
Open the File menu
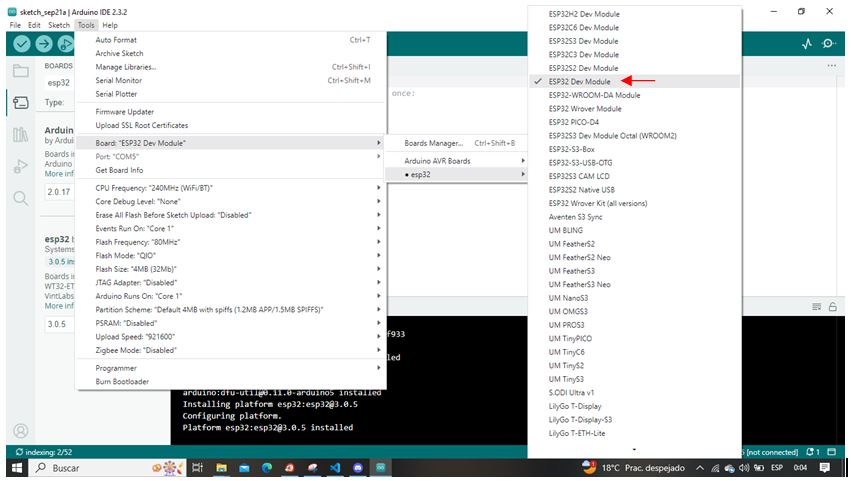(15, 25)
